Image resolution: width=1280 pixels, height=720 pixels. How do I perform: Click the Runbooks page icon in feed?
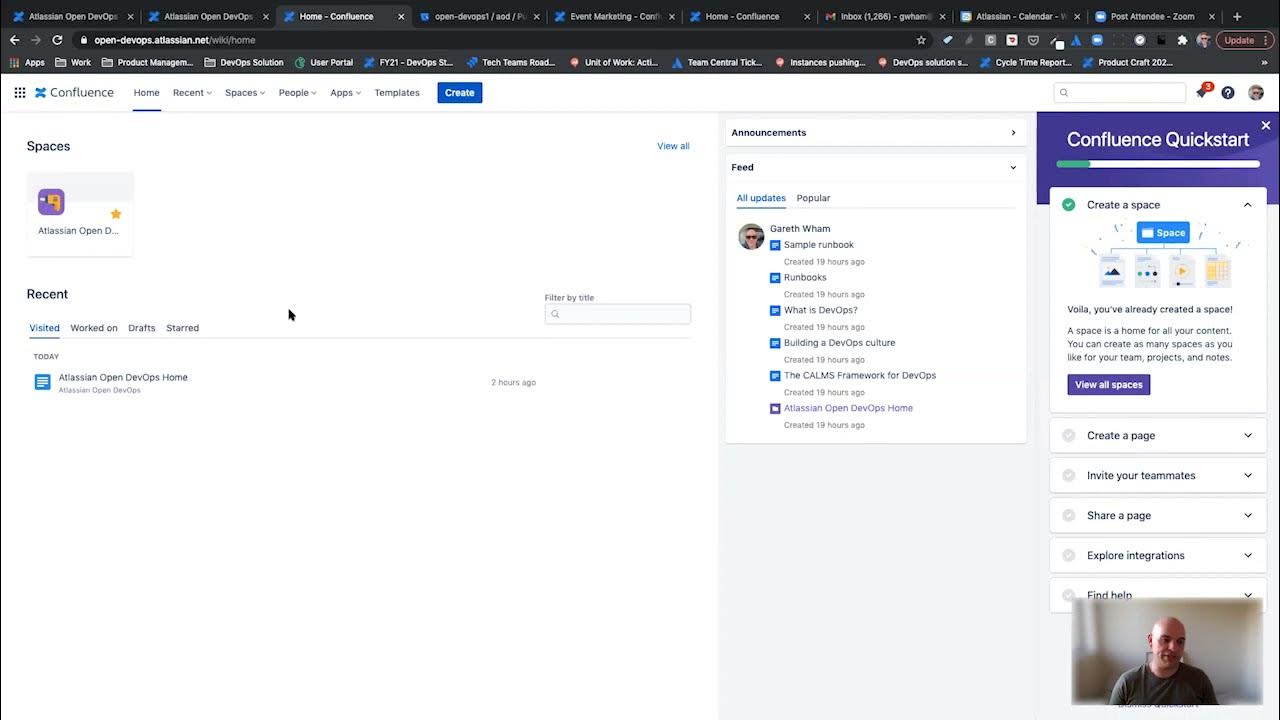pyautogui.click(x=775, y=278)
